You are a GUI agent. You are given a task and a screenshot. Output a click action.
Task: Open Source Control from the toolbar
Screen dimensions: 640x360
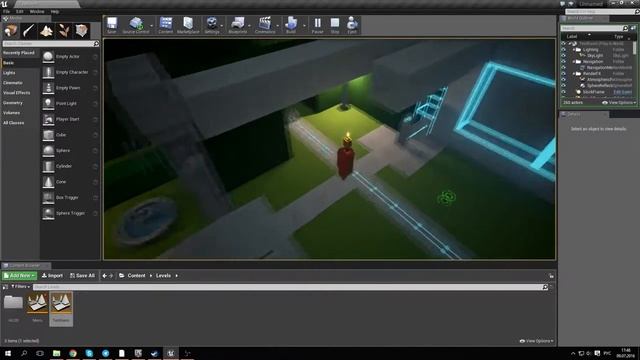[136, 25]
